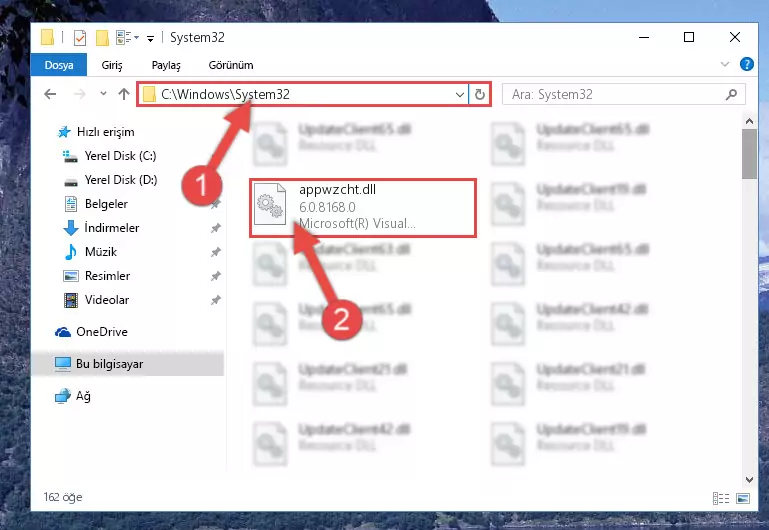The width and height of the screenshot is (769, 530).
Task: Click the appwzcht.dll gear file icon
Action: (x=270, y=204)
